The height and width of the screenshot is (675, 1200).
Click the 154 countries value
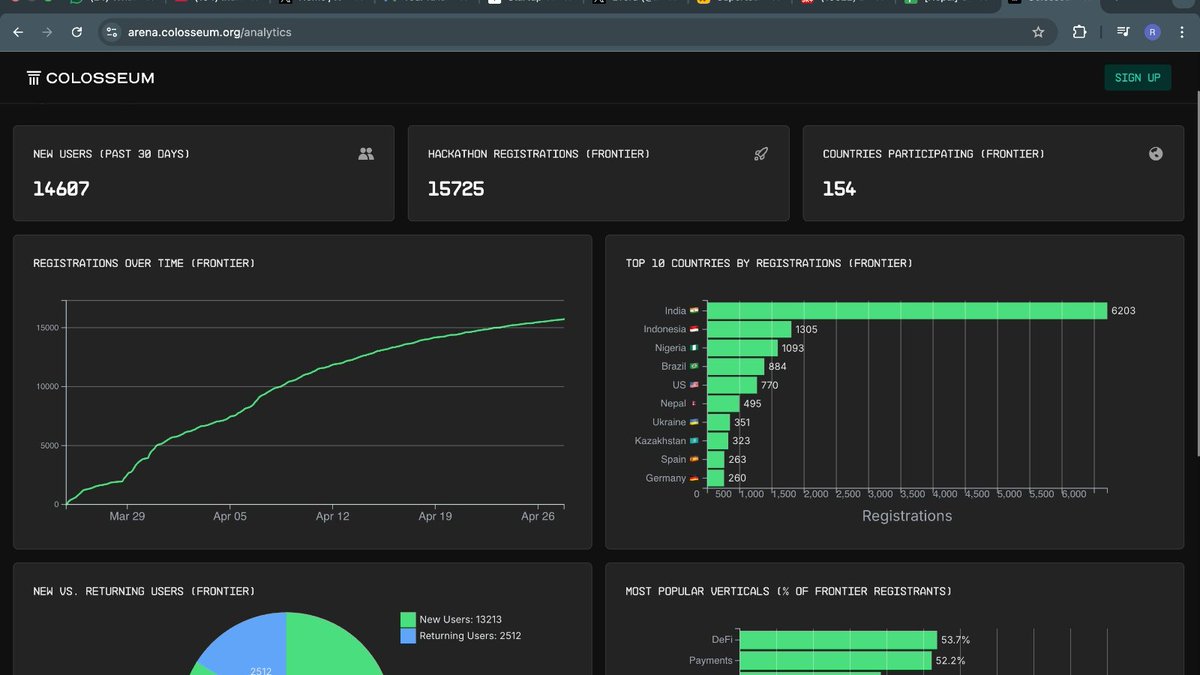[839, 188]
